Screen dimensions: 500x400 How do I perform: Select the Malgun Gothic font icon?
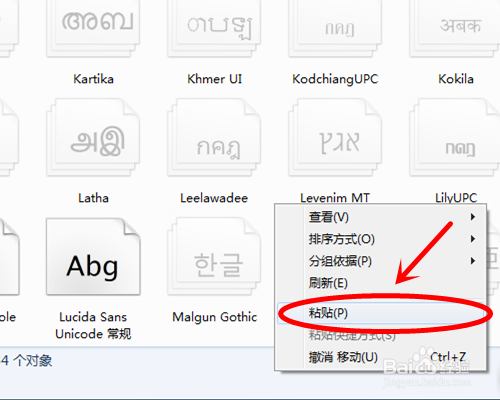tap(214, 257)
